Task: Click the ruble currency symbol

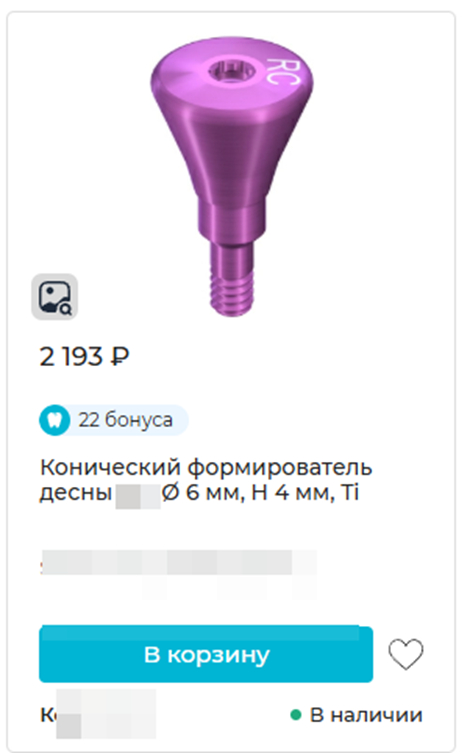Action: 120,357
